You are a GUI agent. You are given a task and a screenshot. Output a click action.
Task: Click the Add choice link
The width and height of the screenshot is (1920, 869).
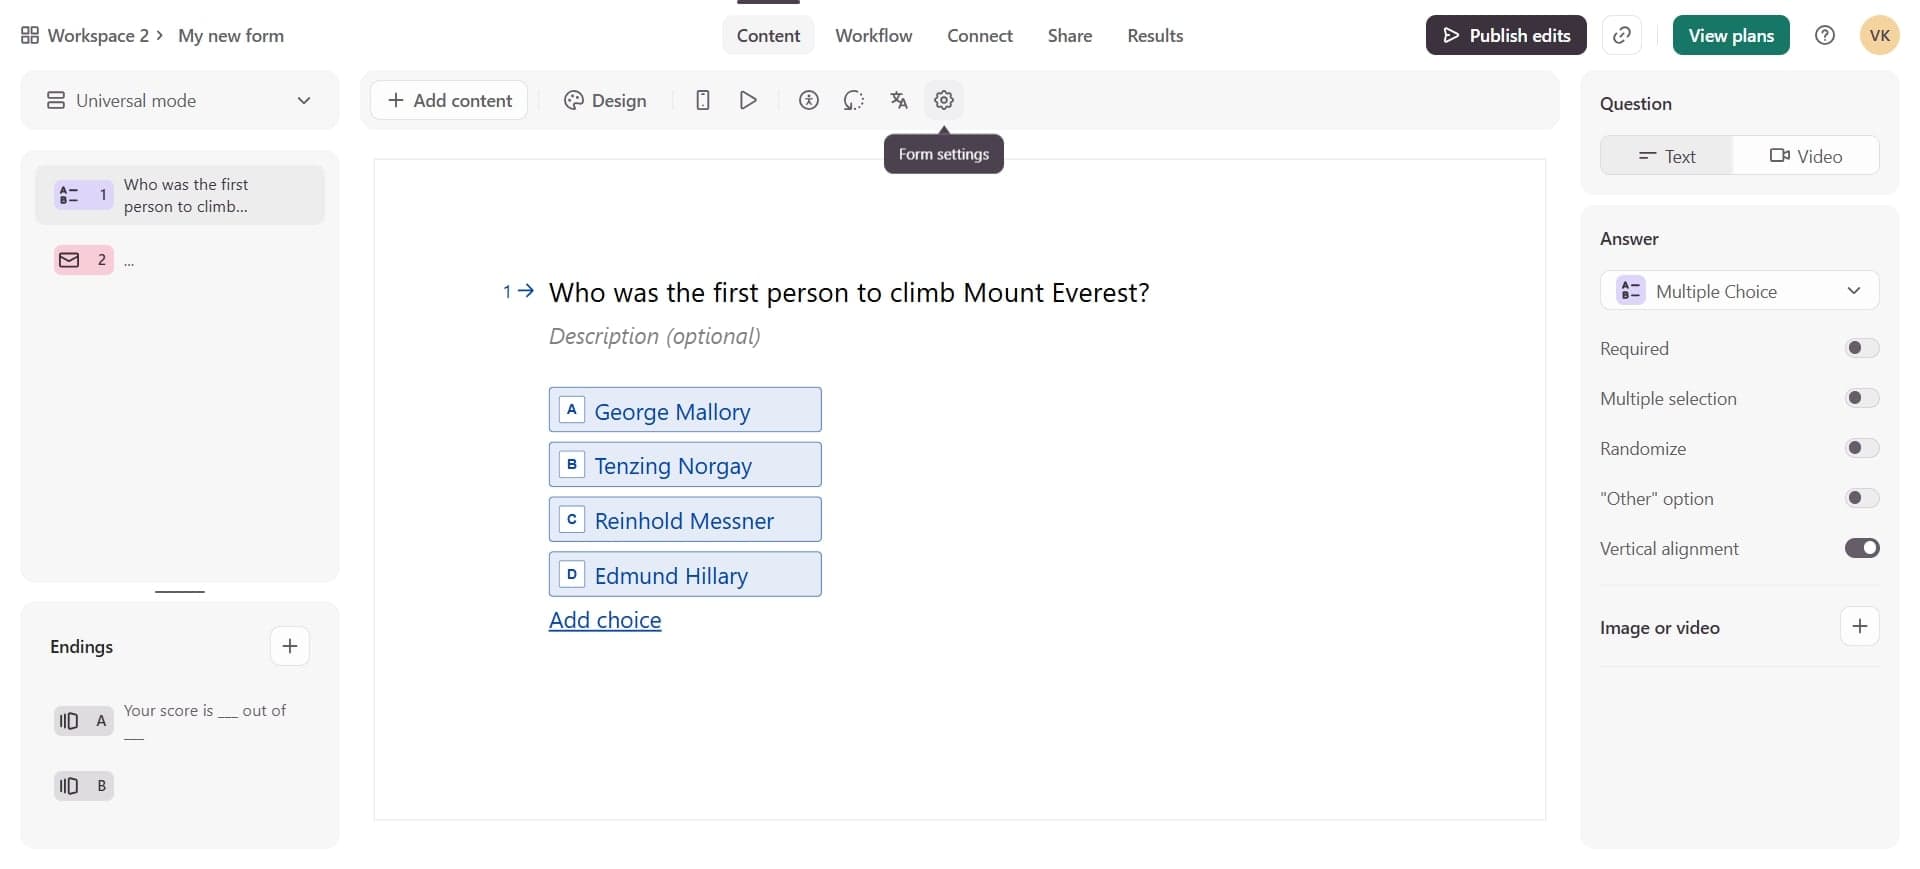click(x=604, y=620)
